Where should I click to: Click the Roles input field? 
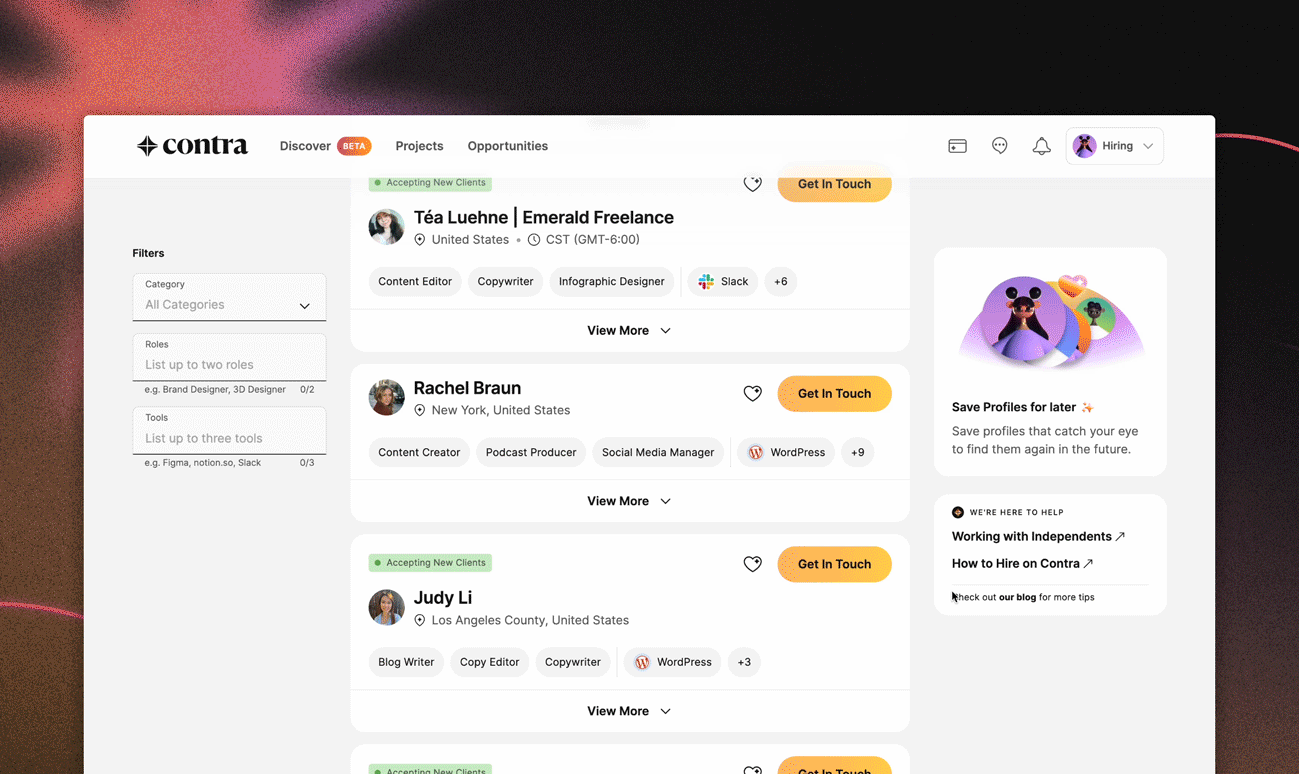(229, 357)
